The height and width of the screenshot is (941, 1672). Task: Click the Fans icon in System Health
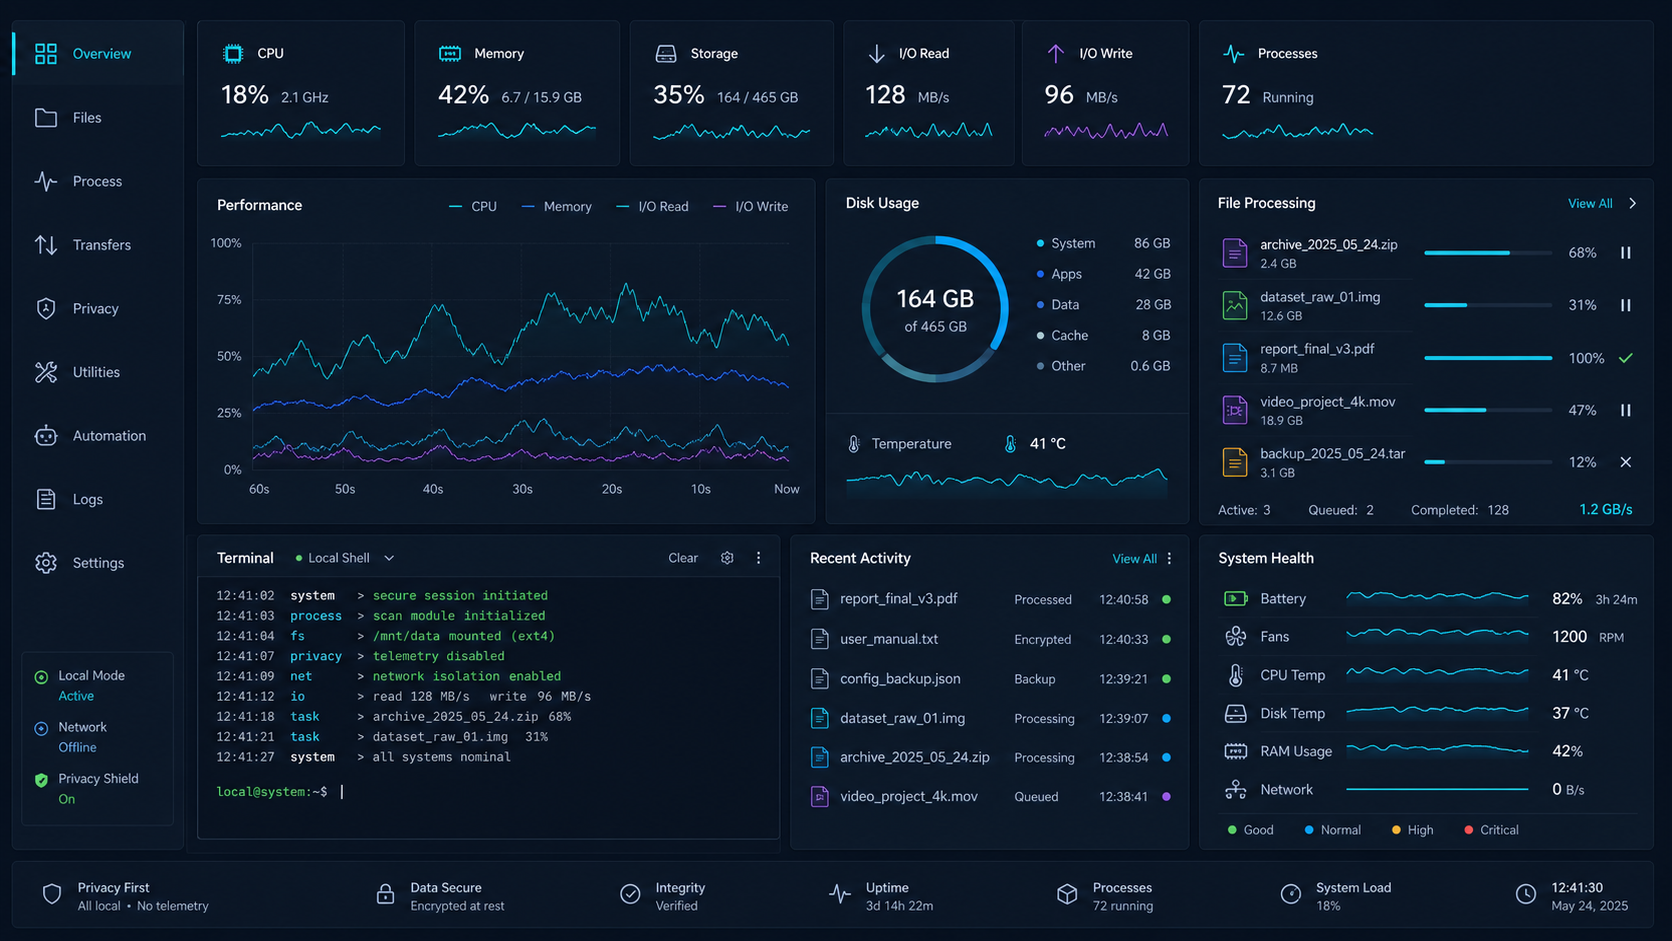pyautogui.click(x=1236, y=637)
